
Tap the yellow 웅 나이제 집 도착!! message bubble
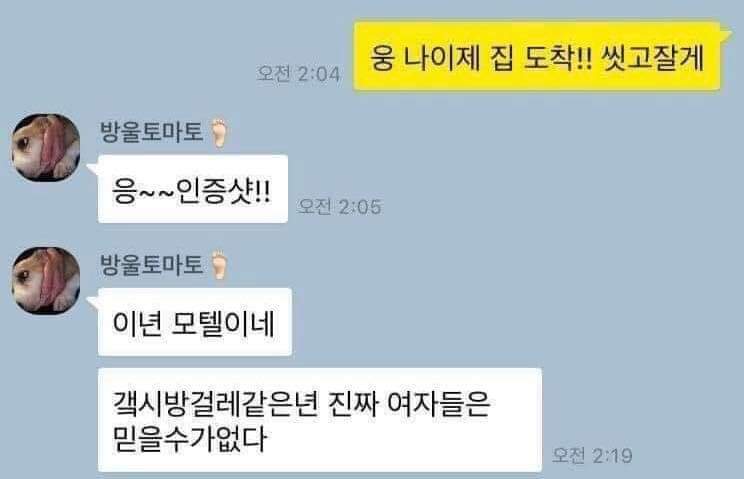point(537,56)
